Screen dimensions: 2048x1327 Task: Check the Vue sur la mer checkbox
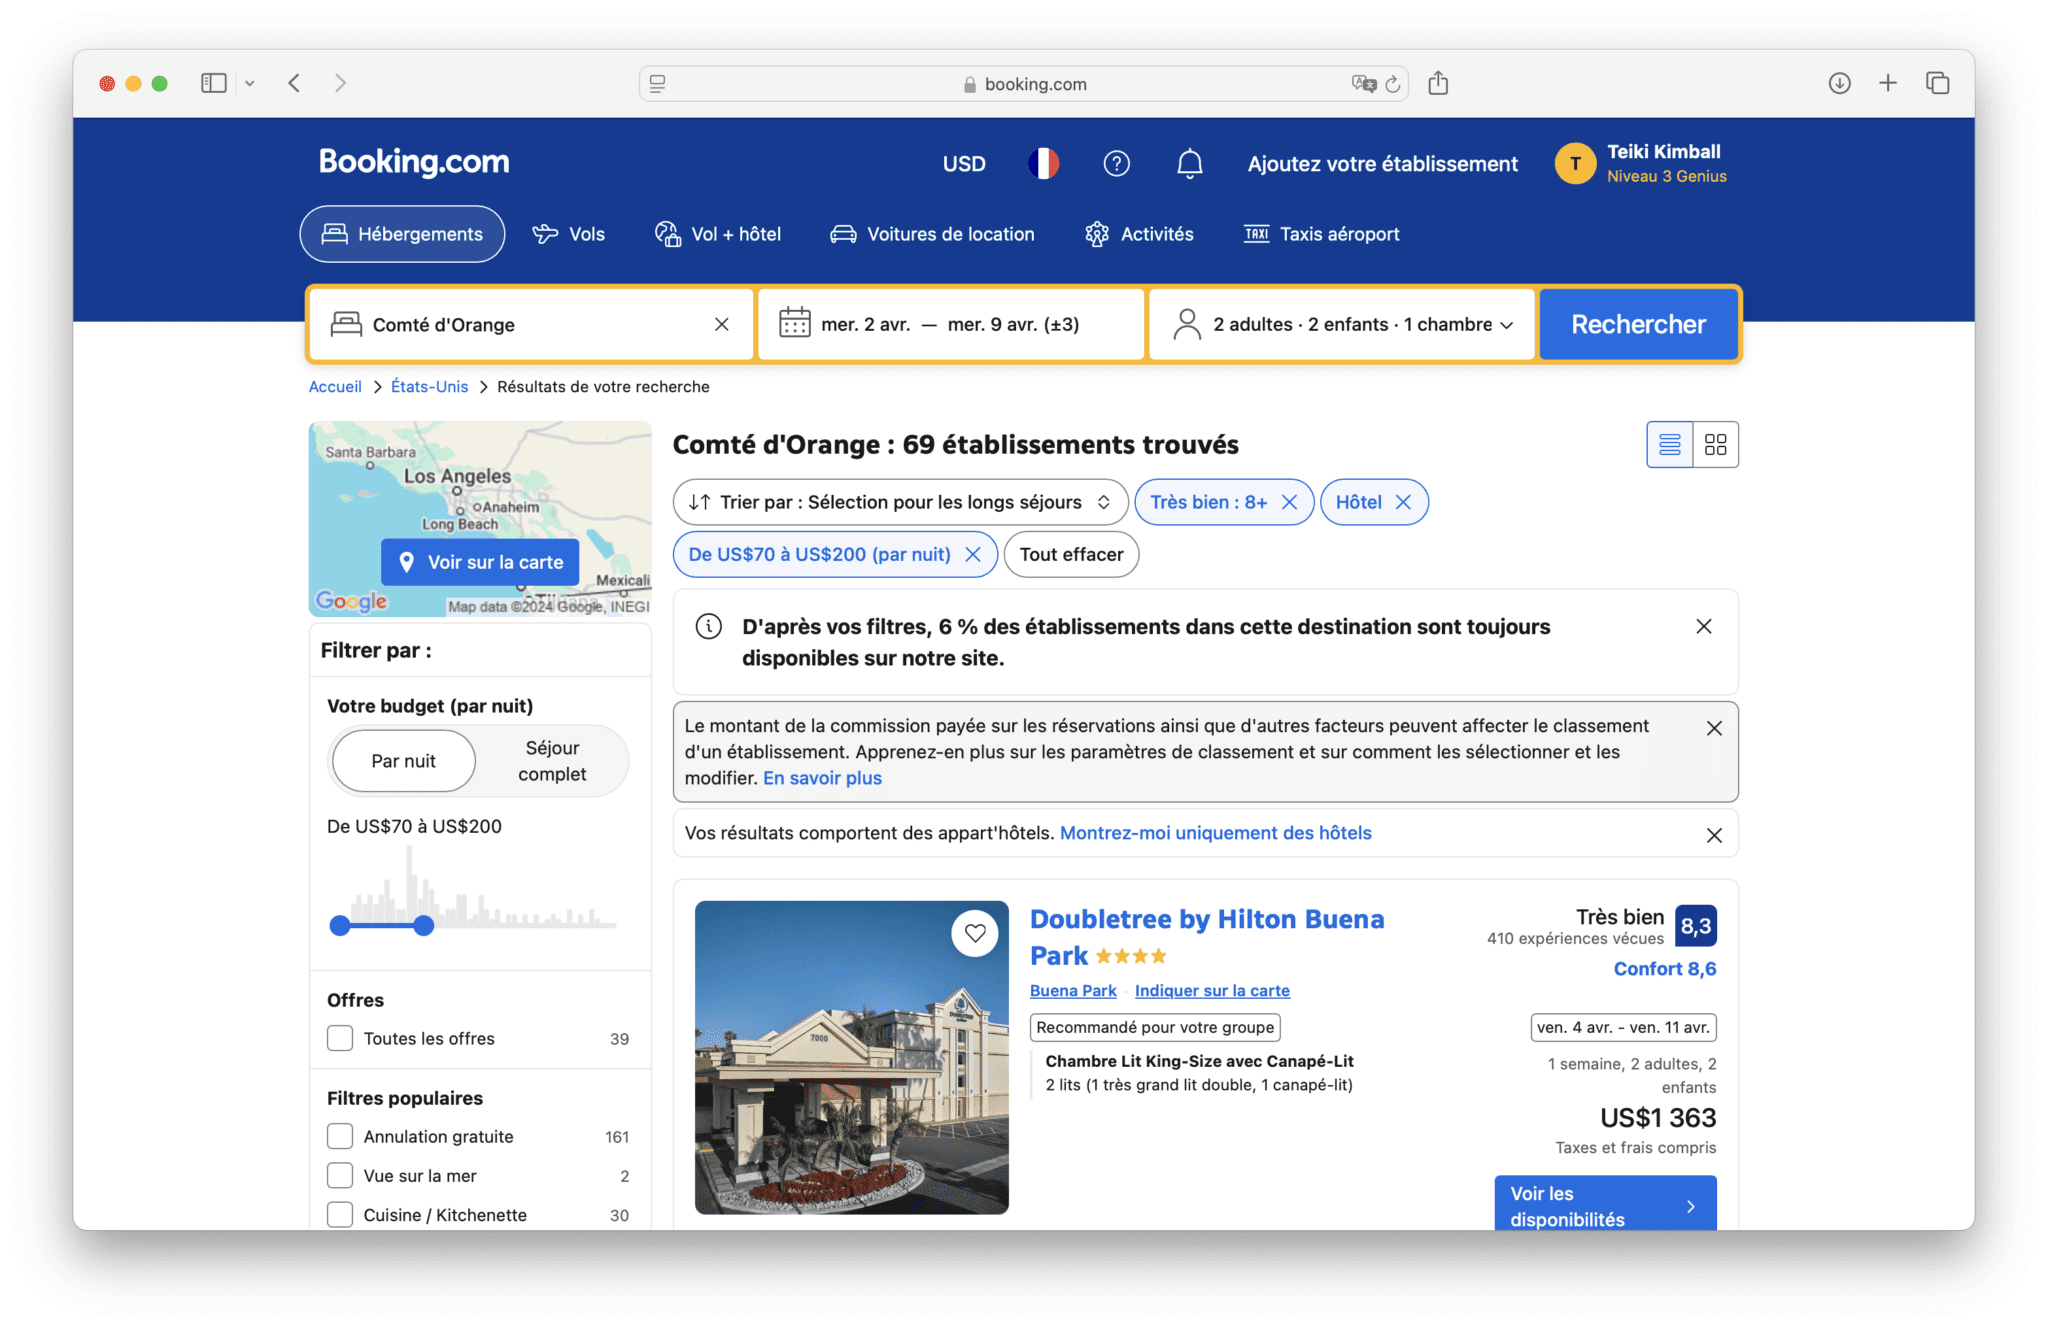[x=340, y=1175]
